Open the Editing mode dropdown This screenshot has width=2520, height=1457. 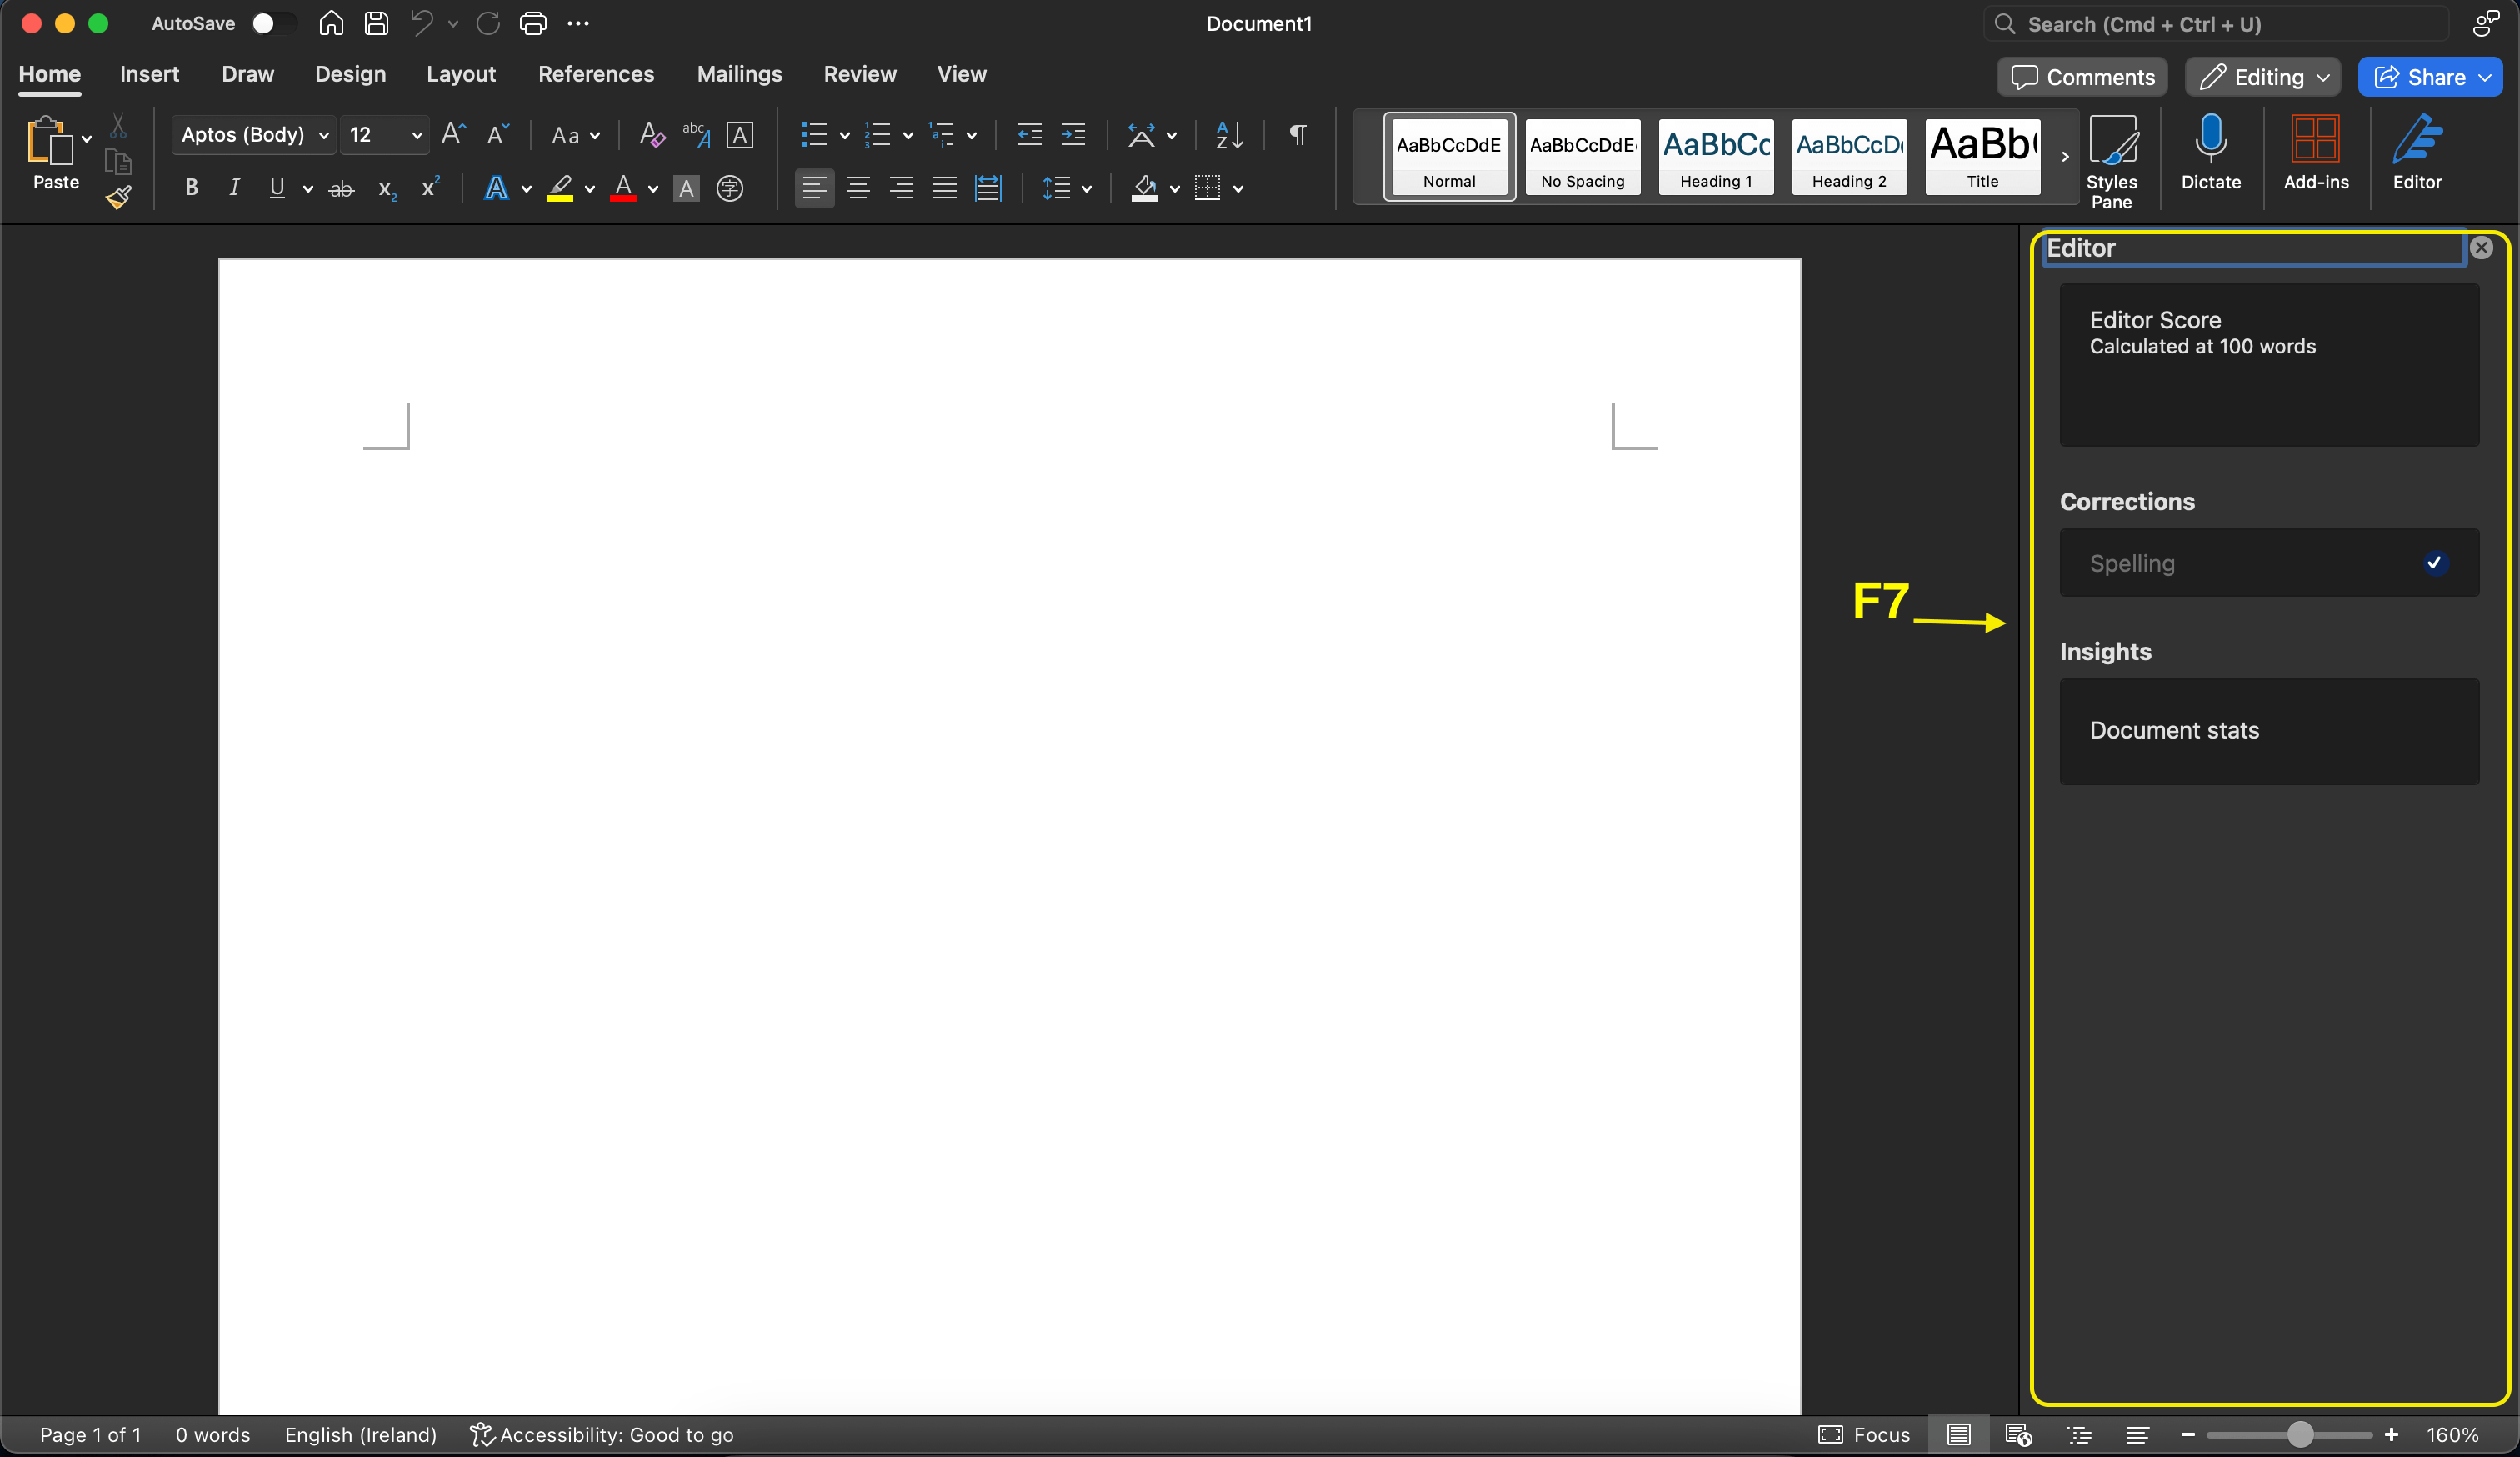tap(2262, 77)
